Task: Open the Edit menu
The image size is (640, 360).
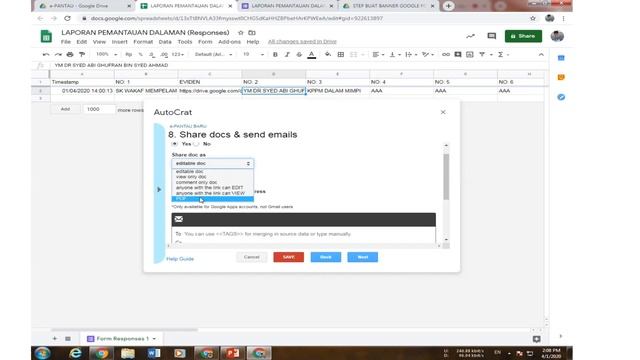Action: pos(82,42)
